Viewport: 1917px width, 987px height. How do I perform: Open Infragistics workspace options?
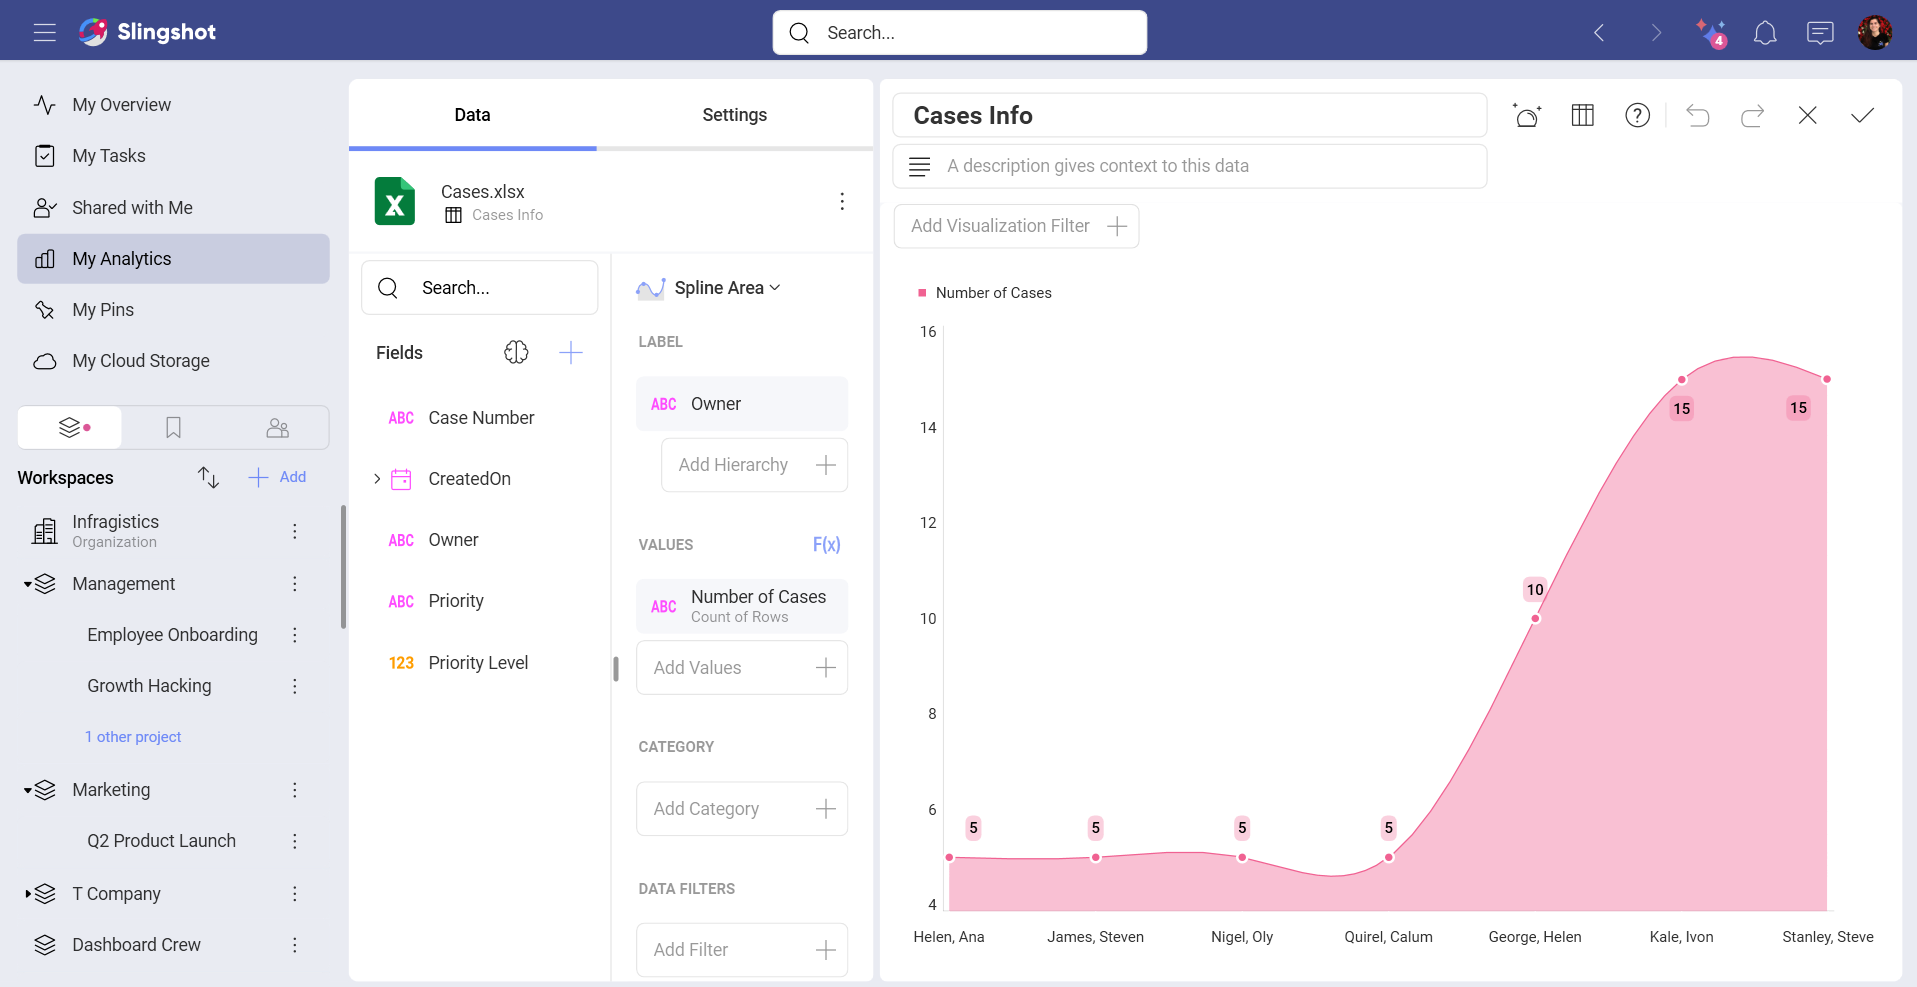[x=294, y=531]
